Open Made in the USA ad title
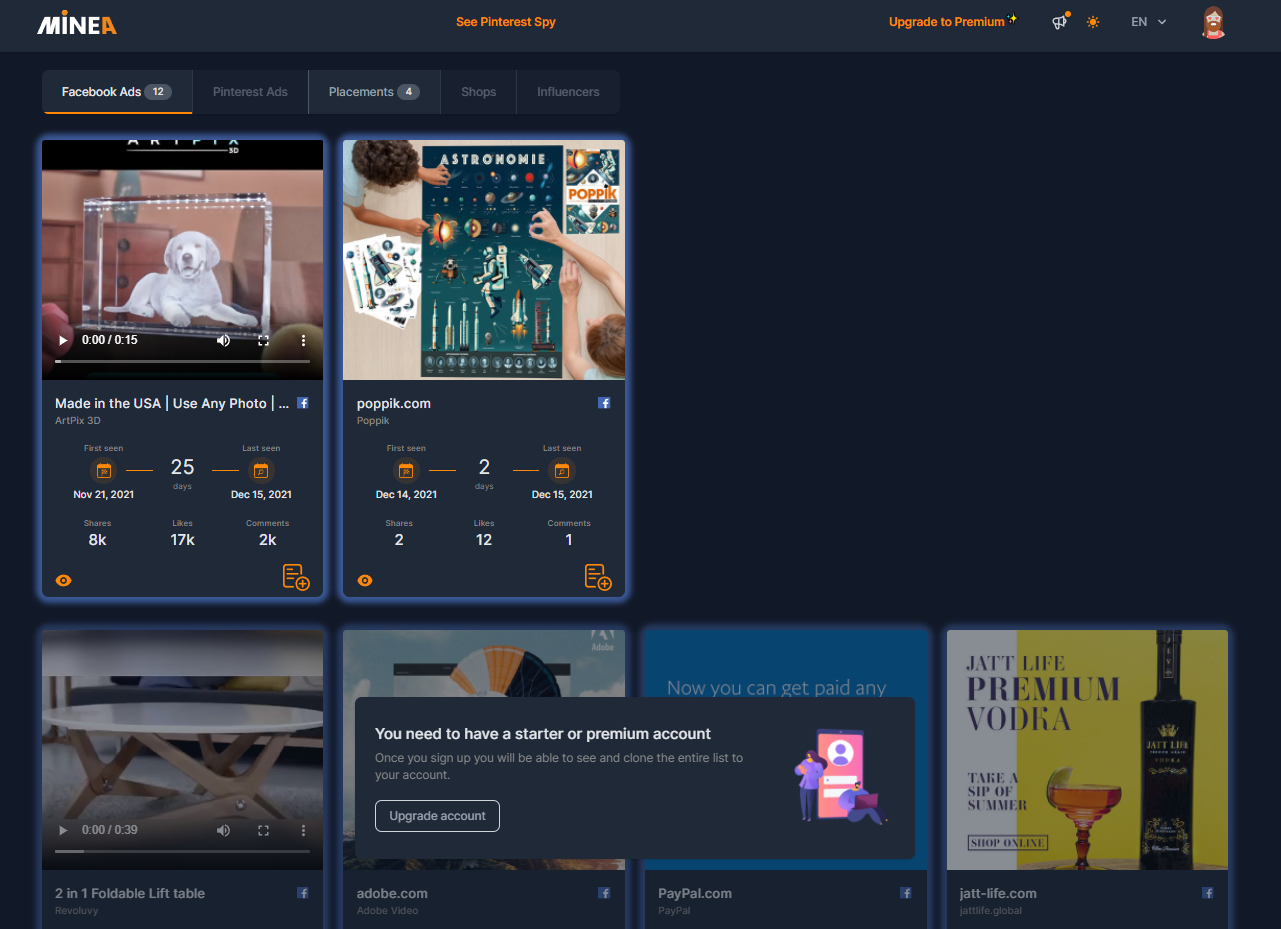Viewport: 1281px width, 929px height. point(172,403)
